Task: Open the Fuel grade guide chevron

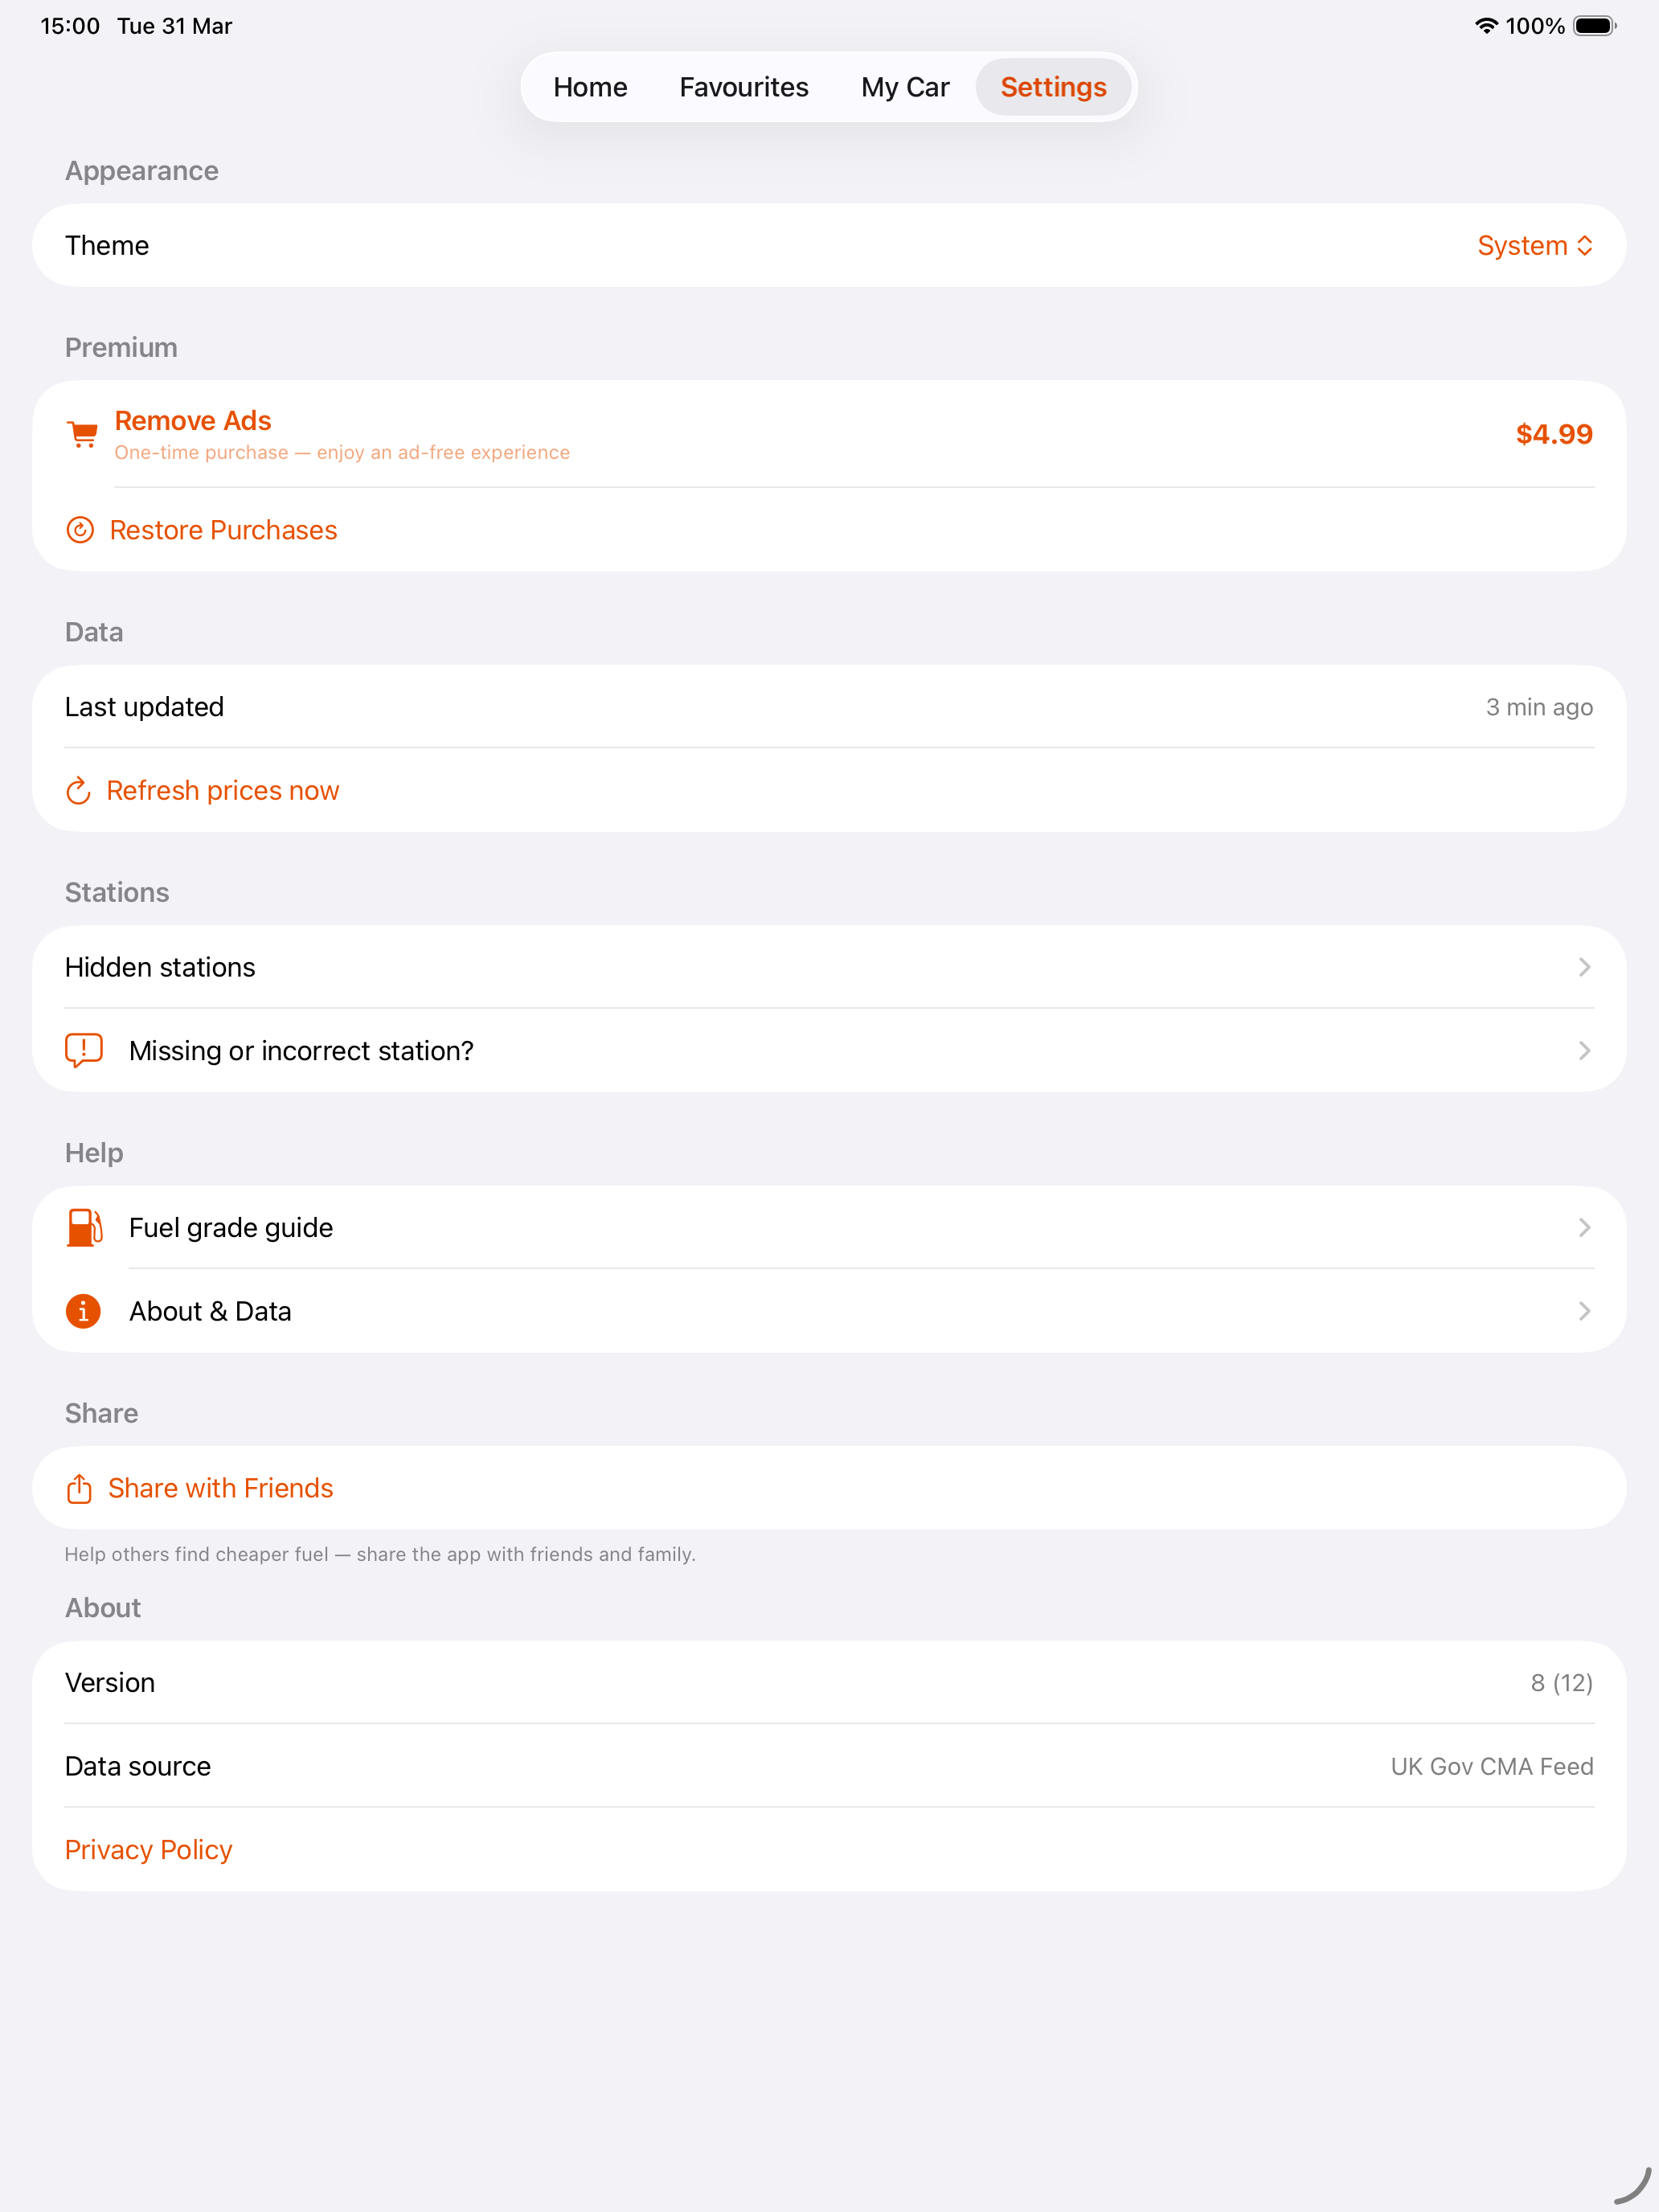Action: (1584, 1227)
